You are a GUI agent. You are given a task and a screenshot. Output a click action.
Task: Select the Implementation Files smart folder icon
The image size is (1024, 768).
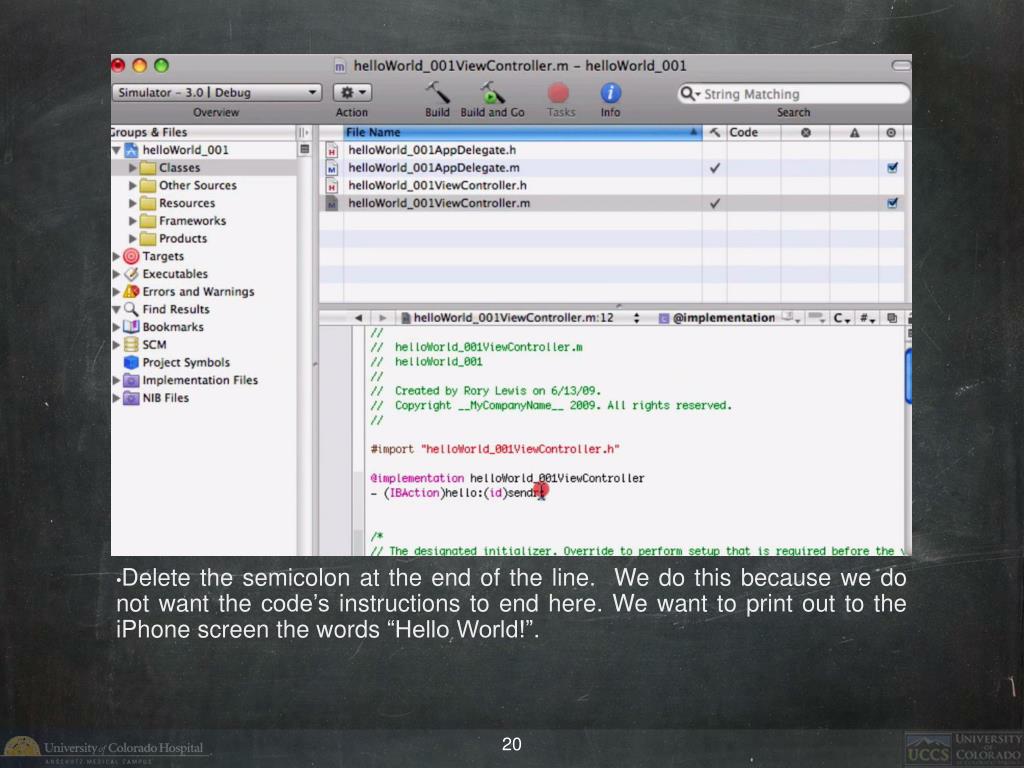click(131, 379)
